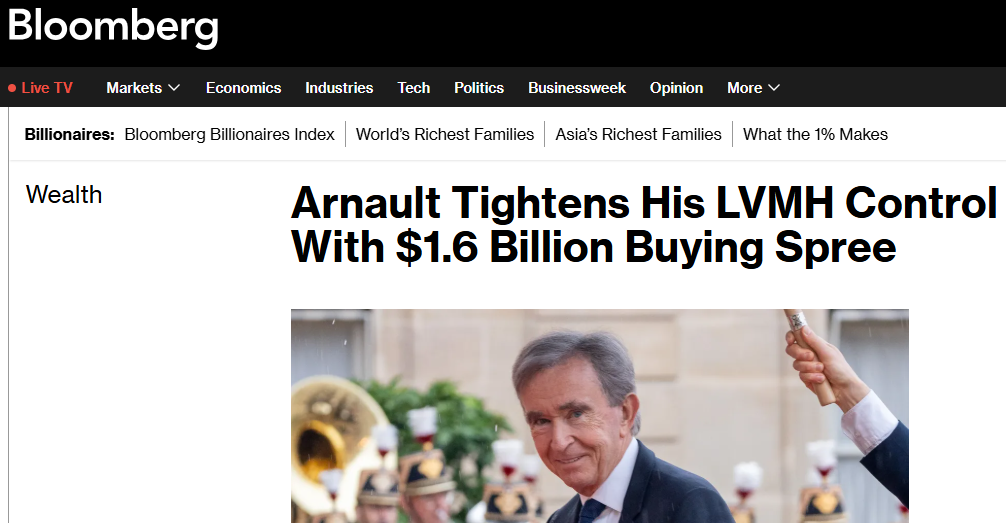
Task: Expand the More menu chevron
Action: (x=774, y=87)
